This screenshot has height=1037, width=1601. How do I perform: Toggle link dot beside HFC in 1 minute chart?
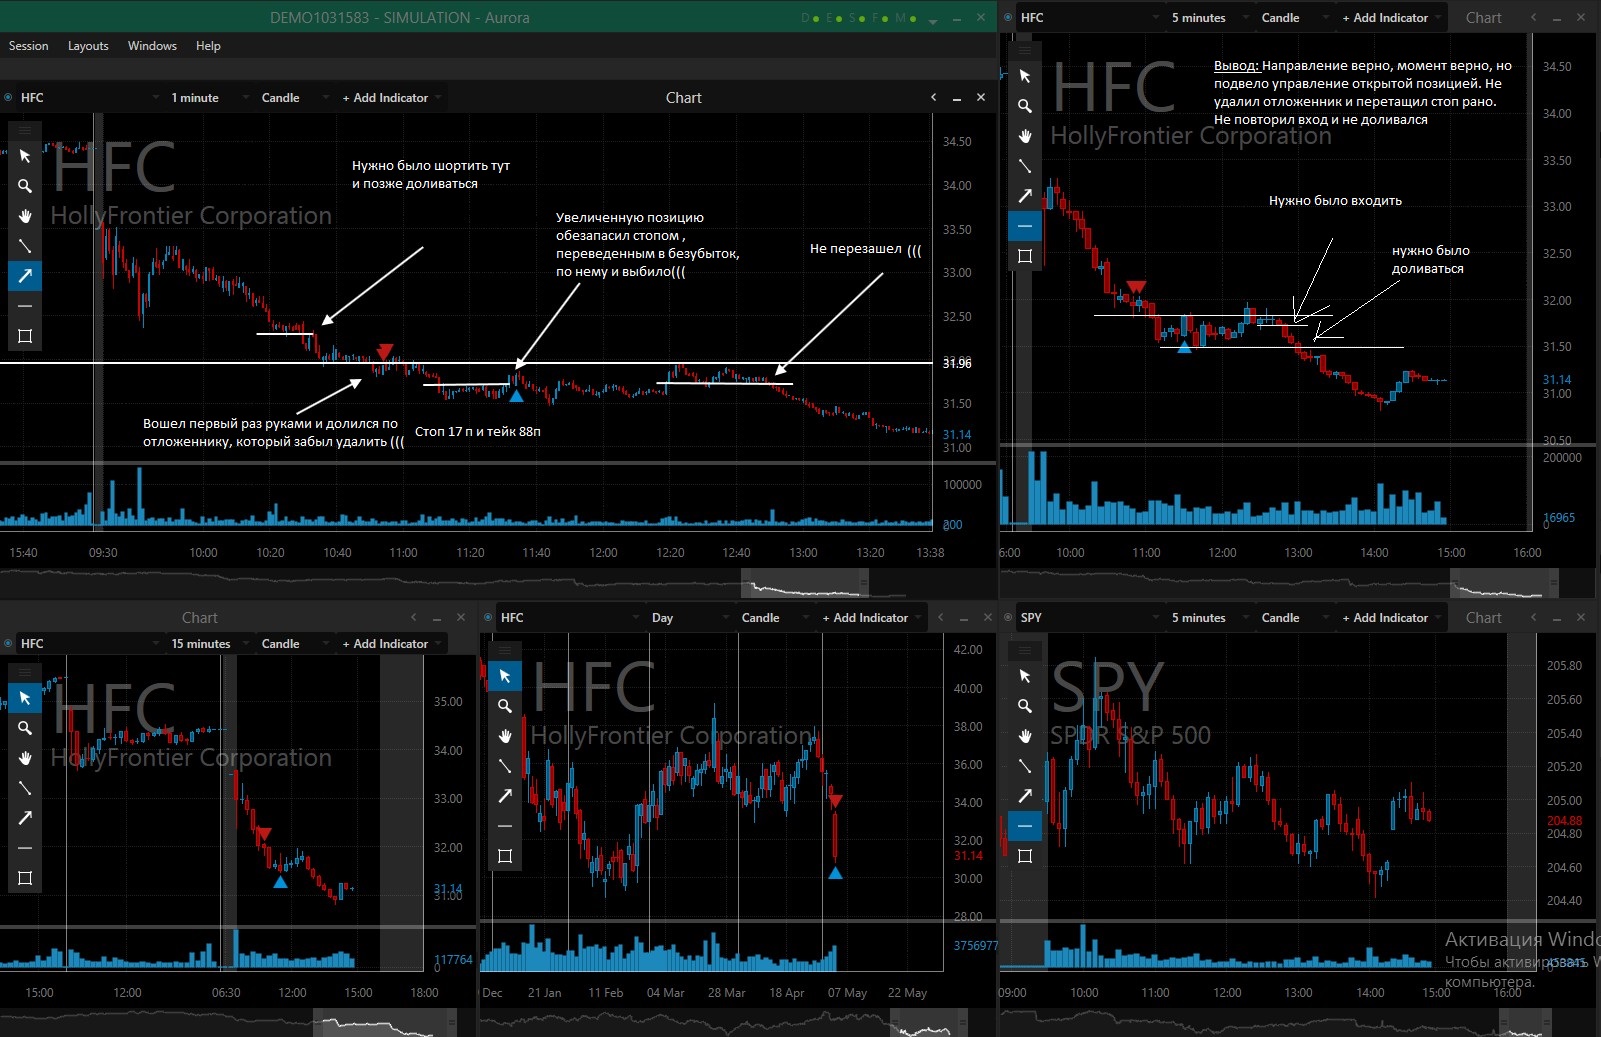(x=8, y=98)
